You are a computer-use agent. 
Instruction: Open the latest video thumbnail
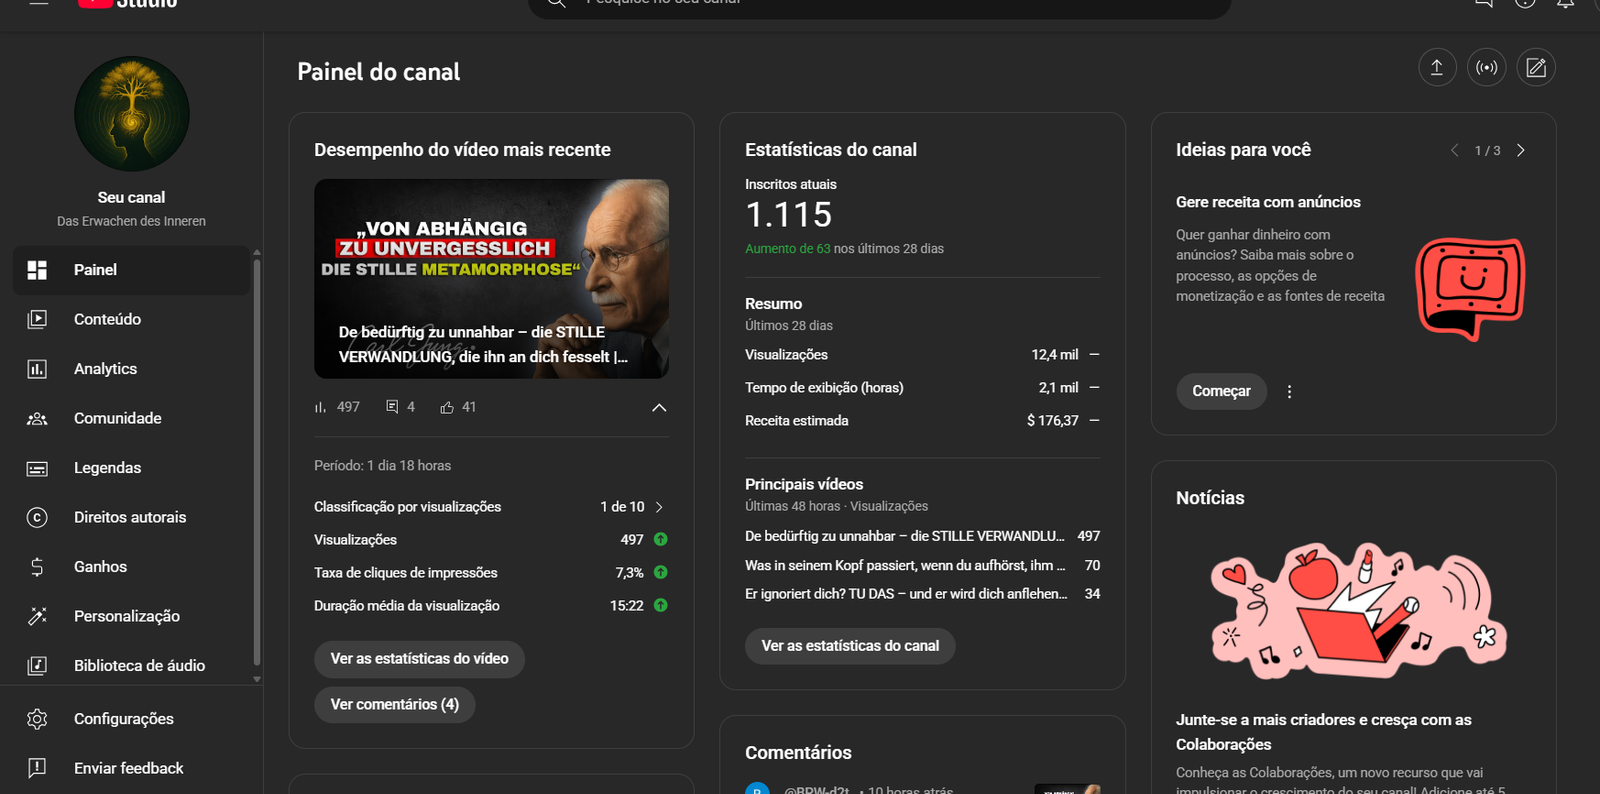coord(491,278)
